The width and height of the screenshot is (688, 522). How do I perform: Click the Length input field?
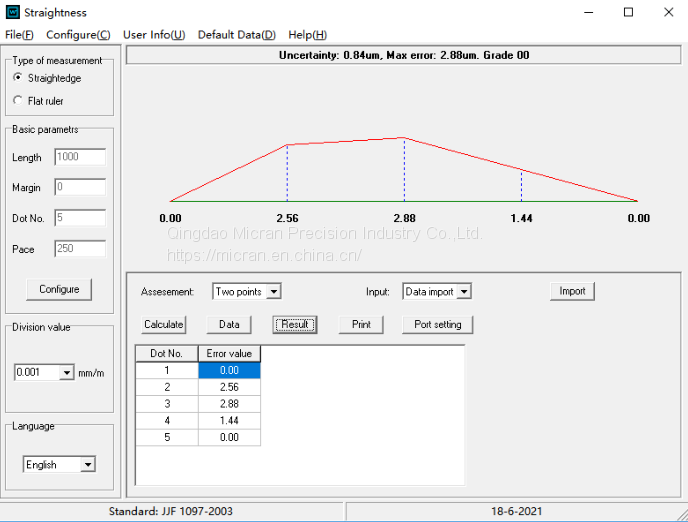point(80,157)
